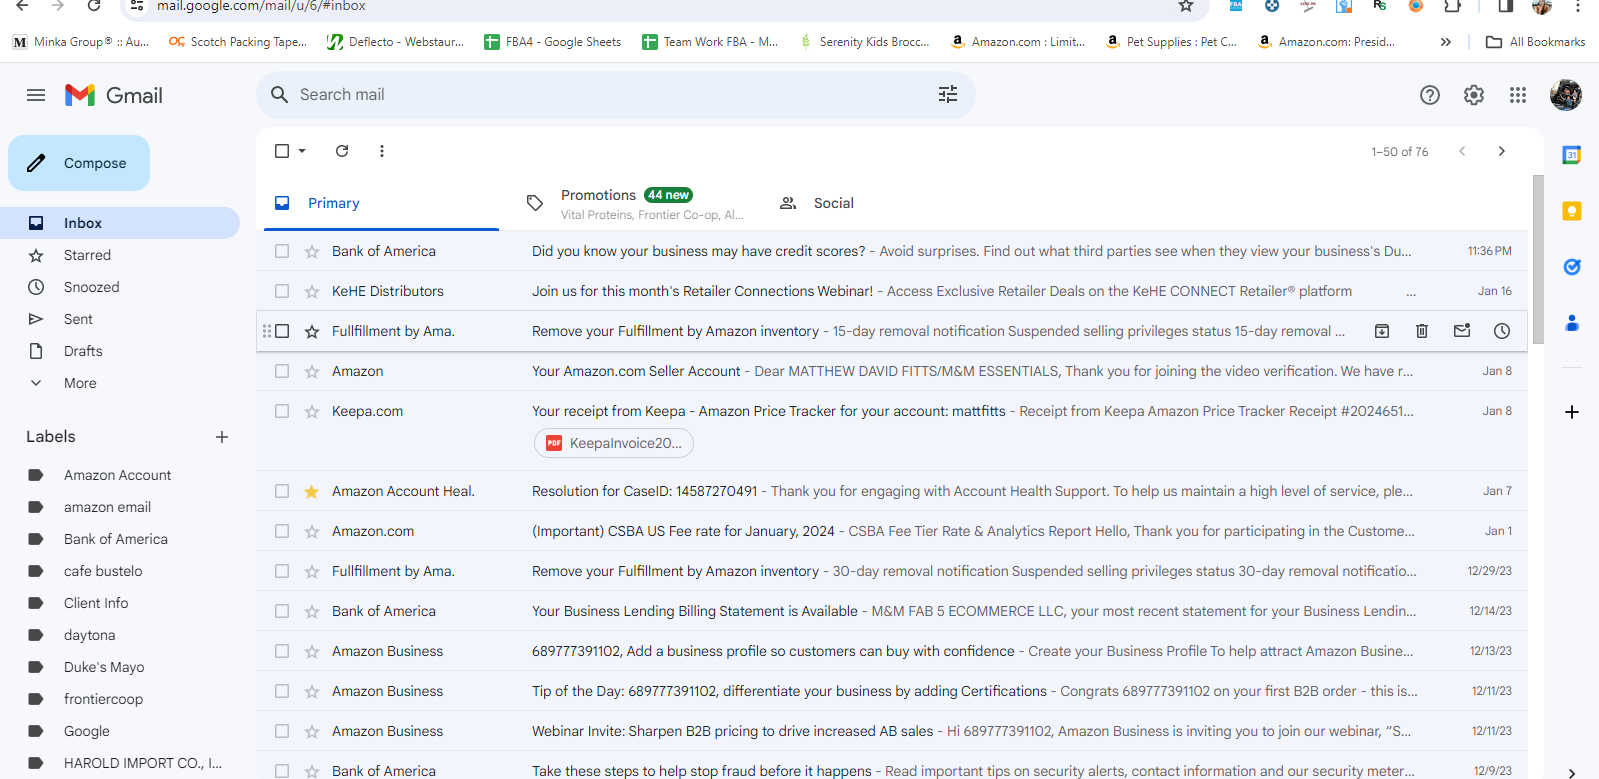Switch to the Promotions tab
The image size is (1599, 779).
[x=634, y=203]
